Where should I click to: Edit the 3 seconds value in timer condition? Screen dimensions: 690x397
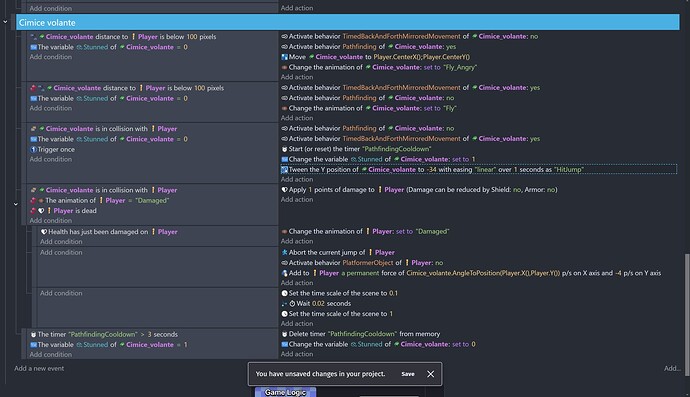[150, 335]
